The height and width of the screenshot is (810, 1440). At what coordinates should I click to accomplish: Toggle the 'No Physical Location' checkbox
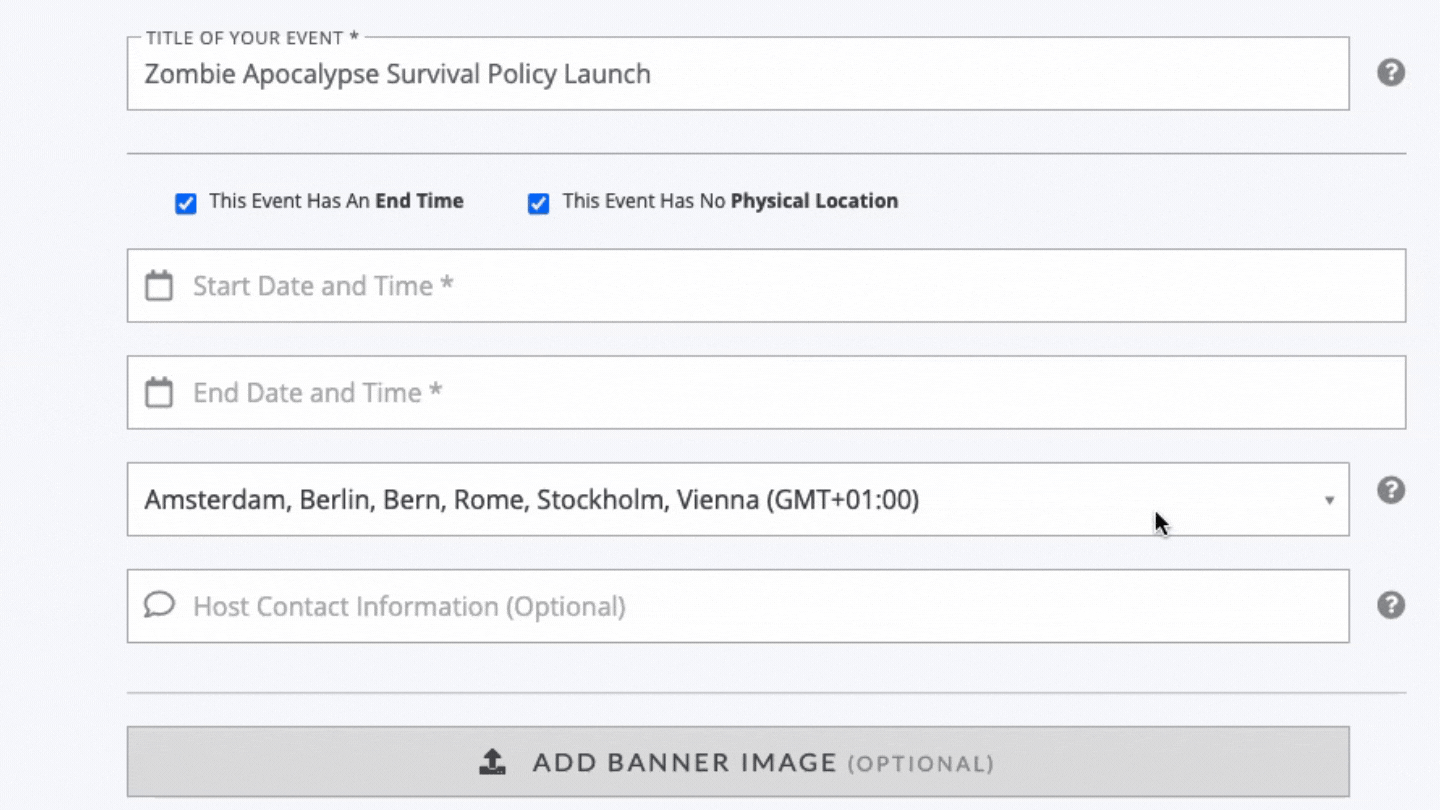[x=538, y=204]
